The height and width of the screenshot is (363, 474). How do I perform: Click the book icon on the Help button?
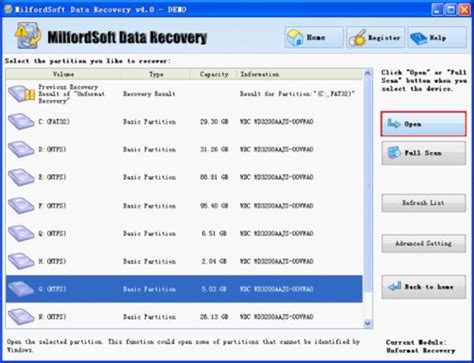(x=419, y=39)
